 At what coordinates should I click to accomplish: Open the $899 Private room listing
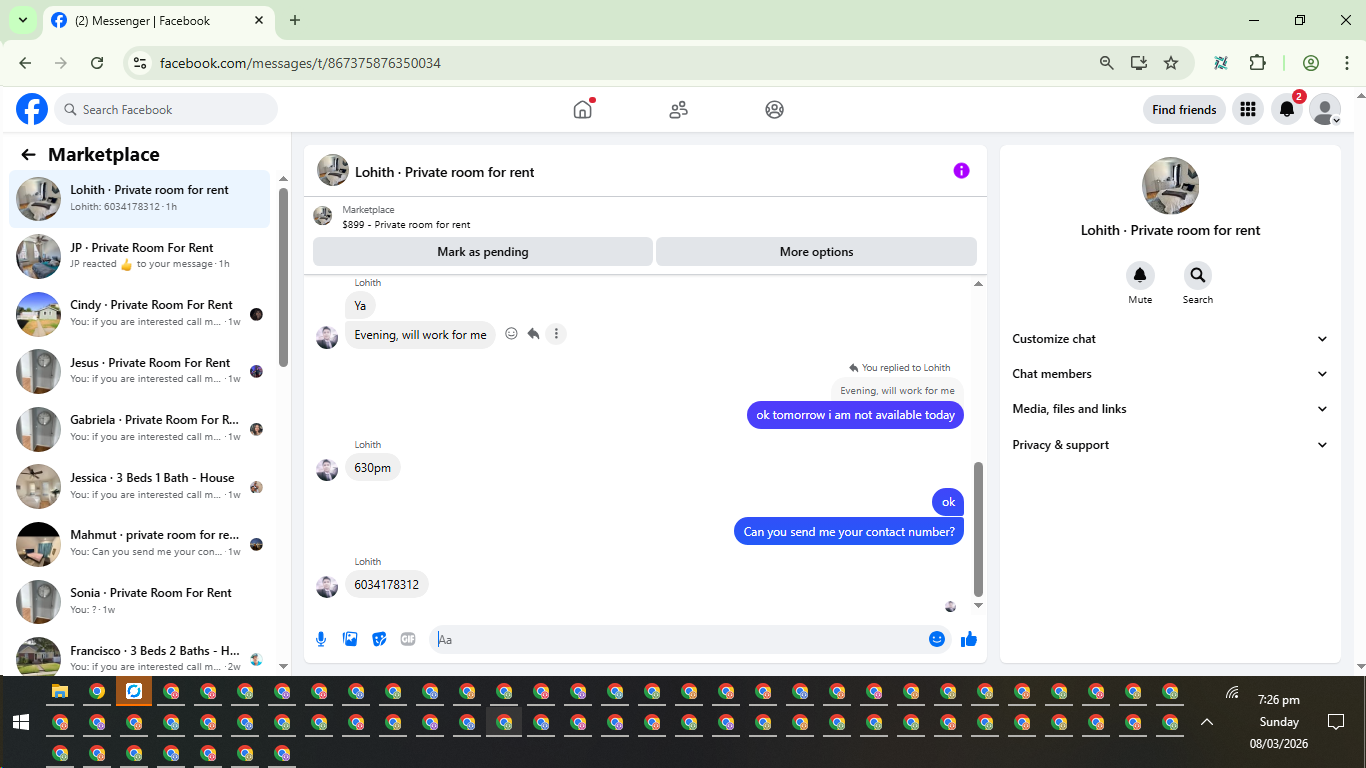[406, 217]
